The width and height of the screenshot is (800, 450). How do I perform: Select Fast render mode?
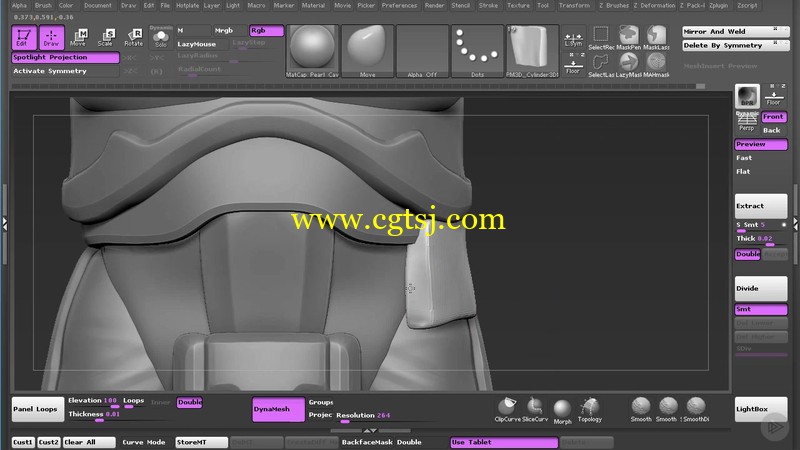pyautogui.click(x=761, y=158)
